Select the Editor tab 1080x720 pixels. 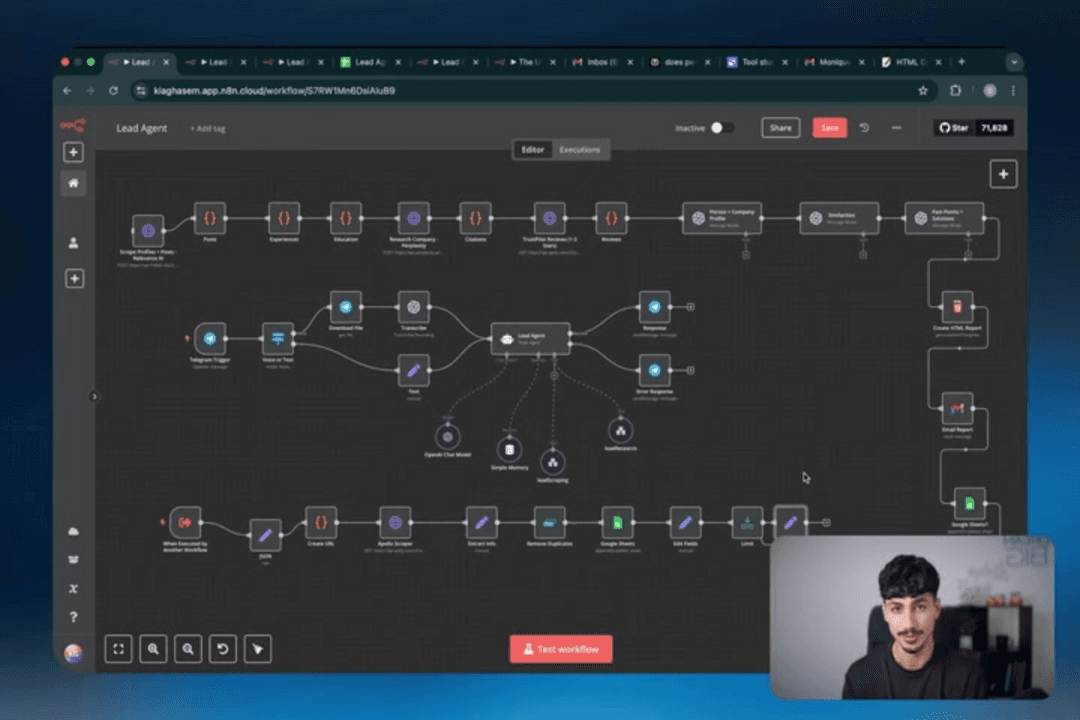[532, 149]
